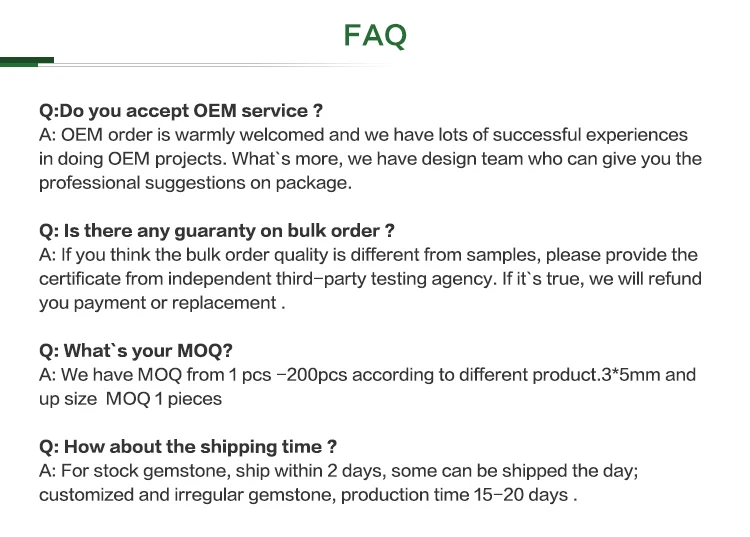The height and width of the screenshot is (537, 750).
Task: Click the line 'We have MOQ from 1 pcs -200pcs'
Action: point(367,375)
